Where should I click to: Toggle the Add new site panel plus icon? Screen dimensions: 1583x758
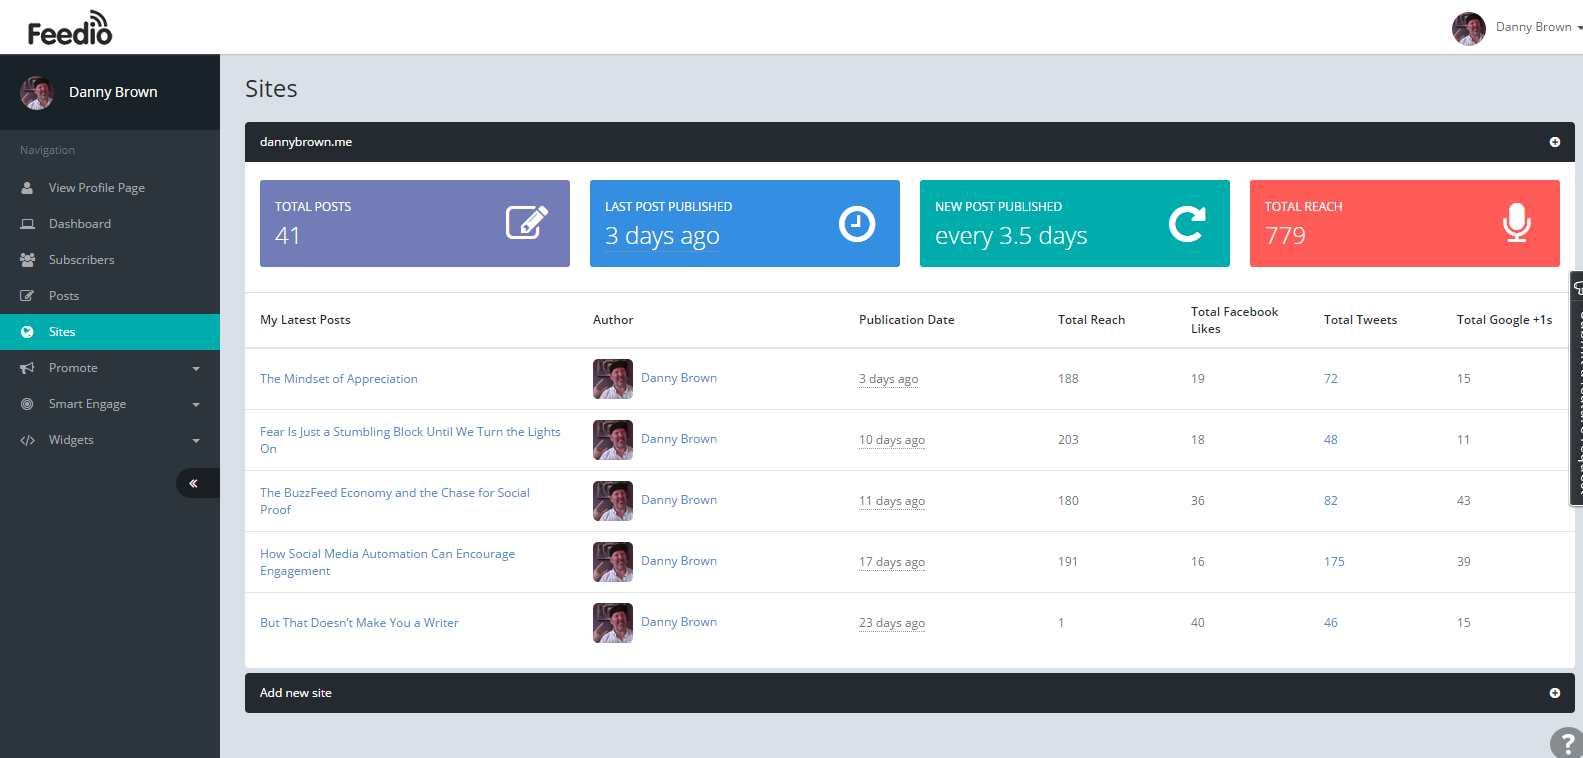click(x=1554, y=693)
